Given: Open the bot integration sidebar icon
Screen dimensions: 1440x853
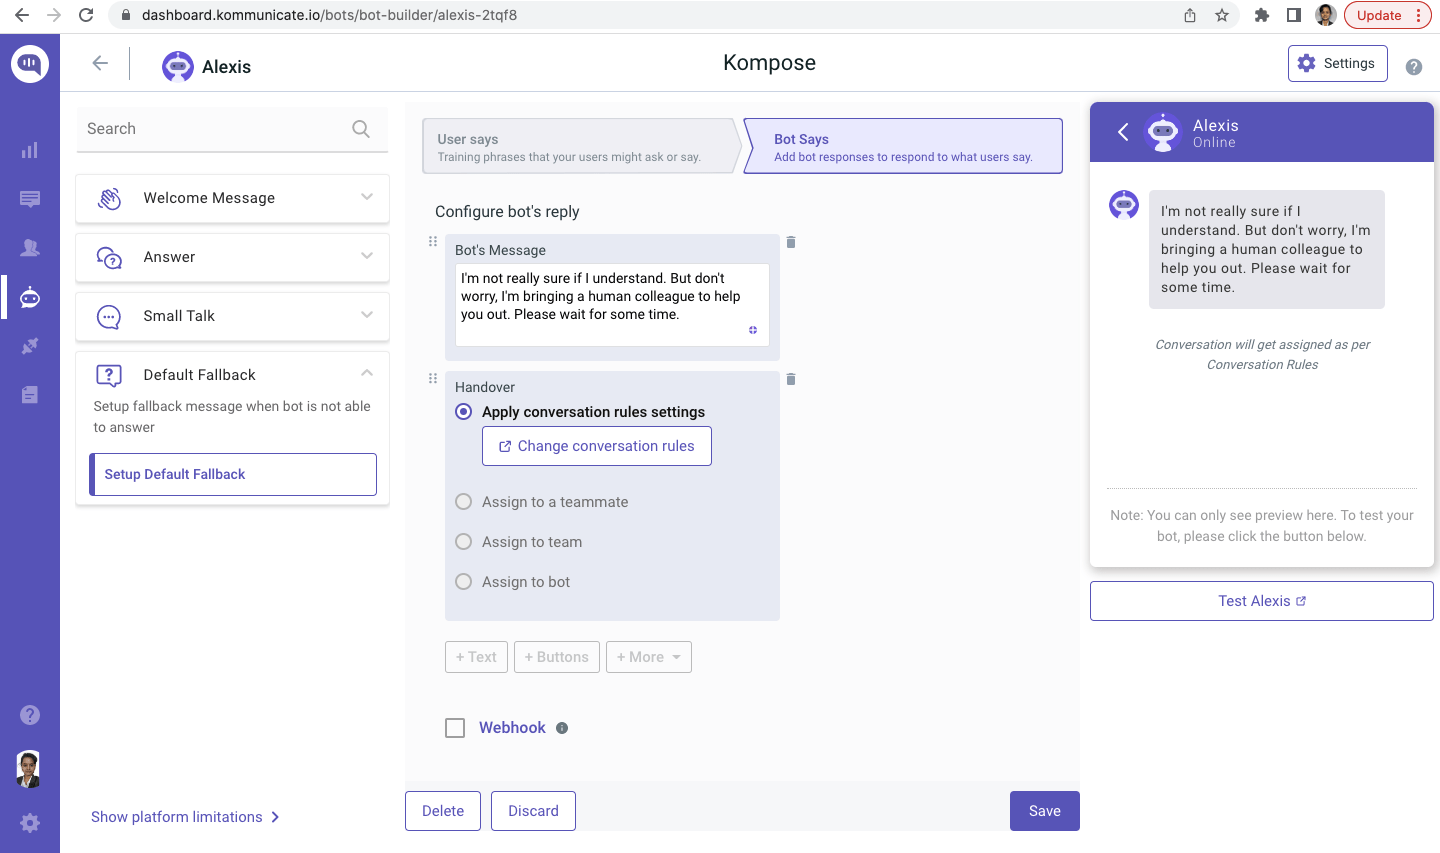Looking at the screenshot, I should (x=30, y=297).
